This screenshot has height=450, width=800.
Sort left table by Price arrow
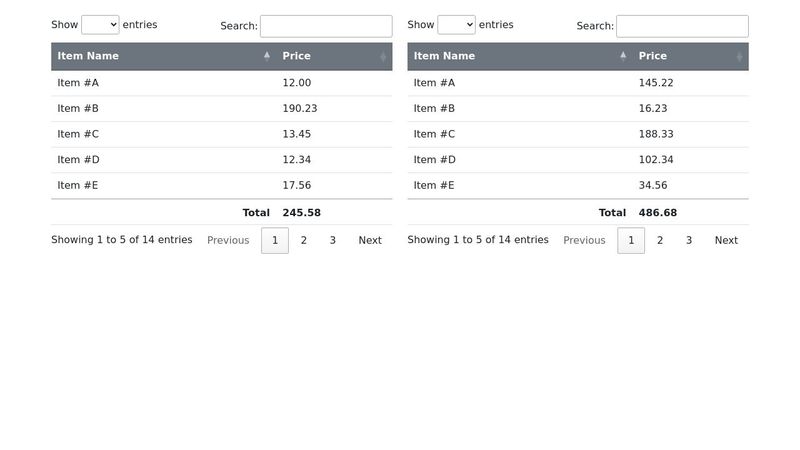[383, 56]
